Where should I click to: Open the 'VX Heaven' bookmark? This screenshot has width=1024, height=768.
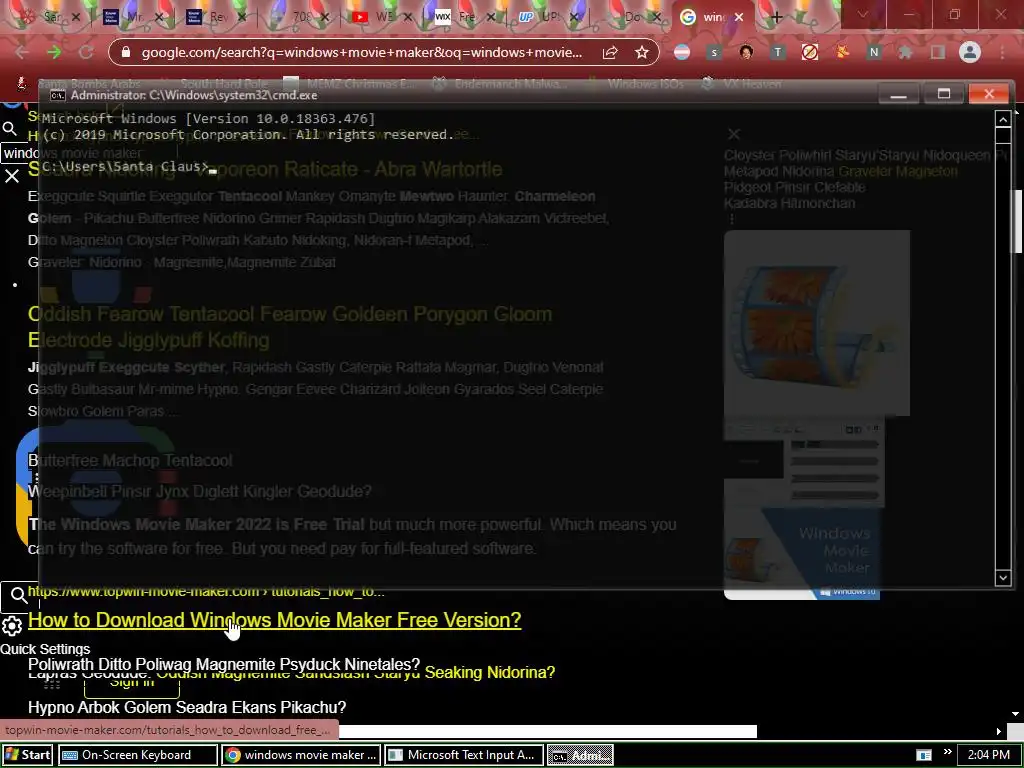tap(743, 84)
